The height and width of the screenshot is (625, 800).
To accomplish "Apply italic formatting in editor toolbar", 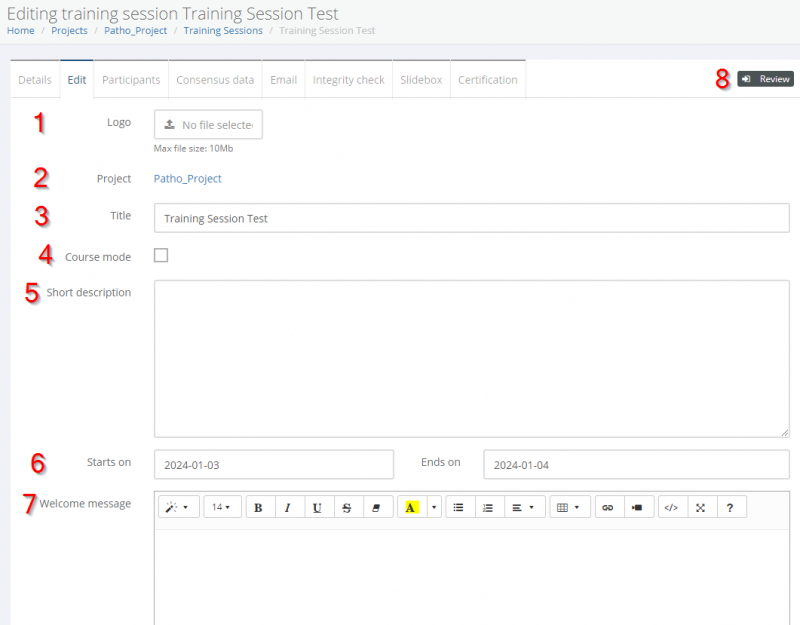I will pos(288,507).
